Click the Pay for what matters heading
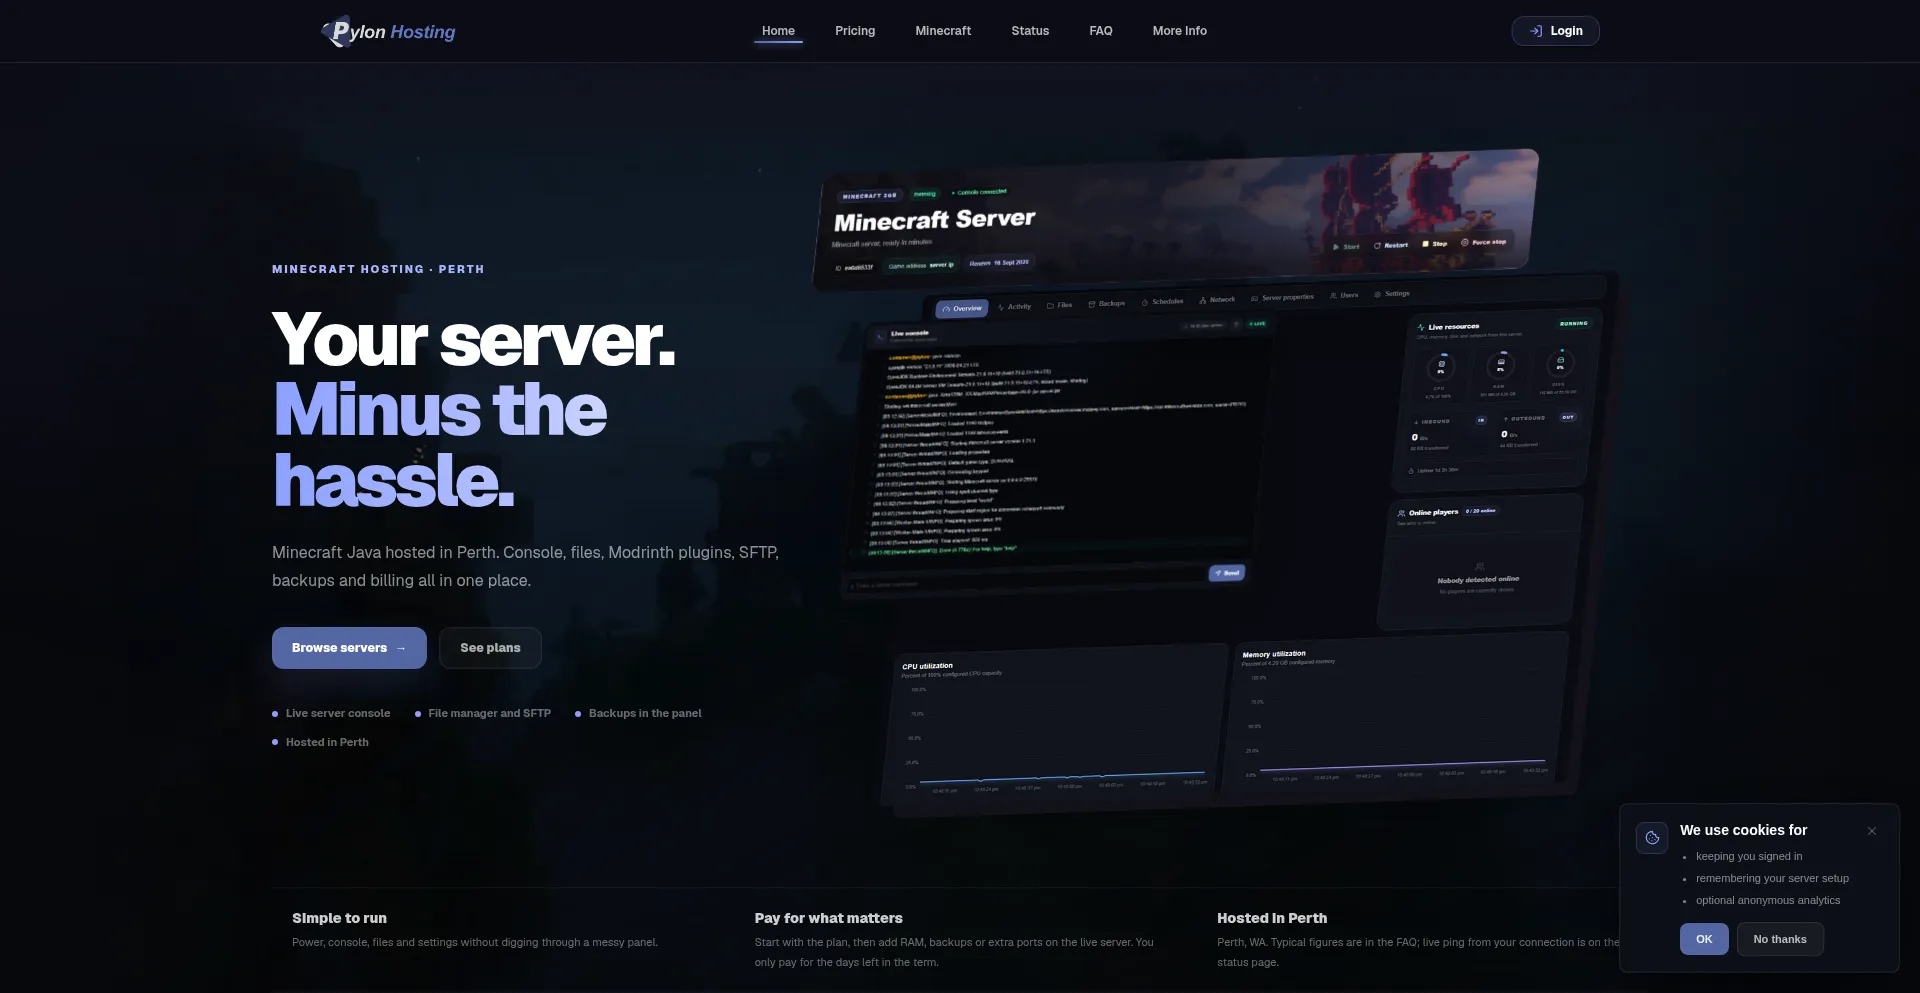1920x993 pixels. pyautogui.click(x=828, y=918)
